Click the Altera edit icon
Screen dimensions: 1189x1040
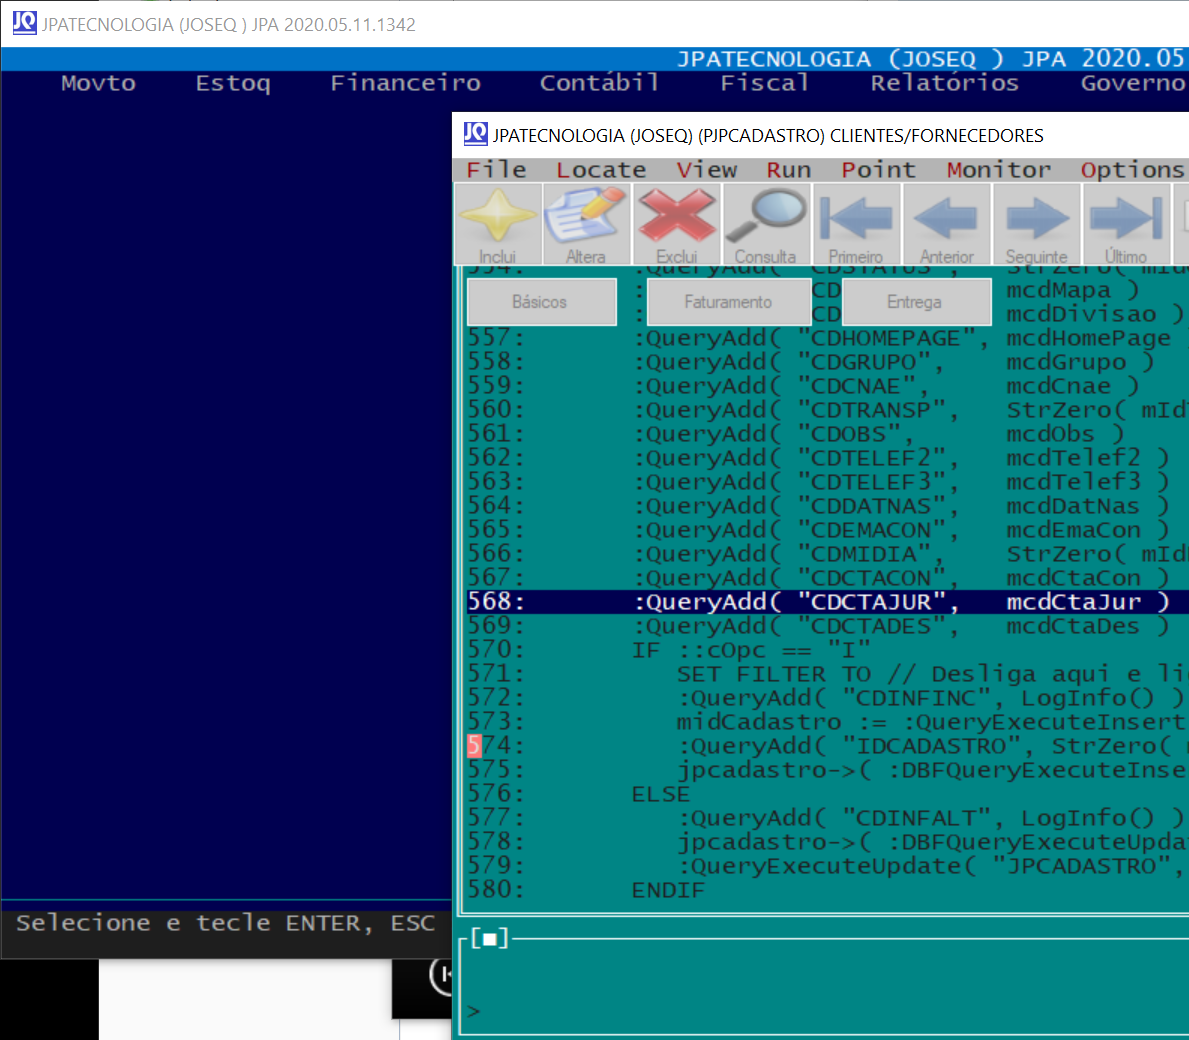586,224
